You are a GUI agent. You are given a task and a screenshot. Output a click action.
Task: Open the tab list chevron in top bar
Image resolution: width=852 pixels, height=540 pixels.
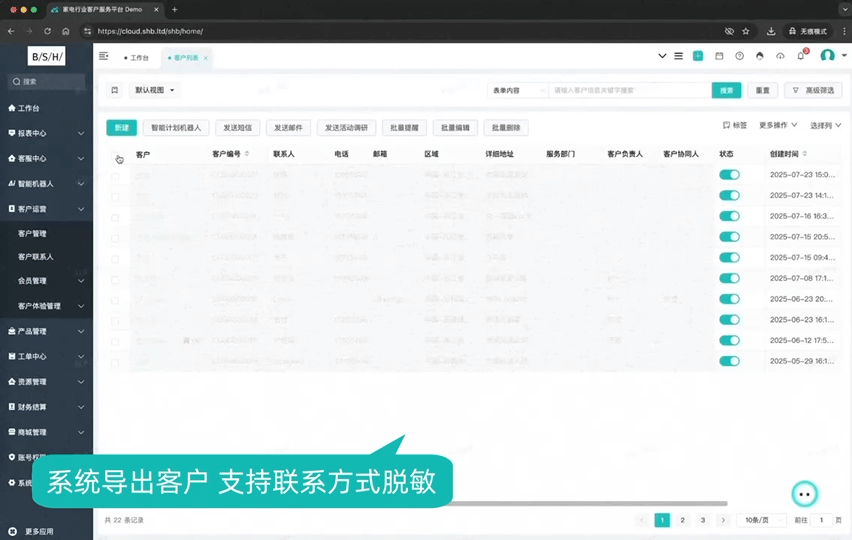pyautogui.click(x=662, y=56)
